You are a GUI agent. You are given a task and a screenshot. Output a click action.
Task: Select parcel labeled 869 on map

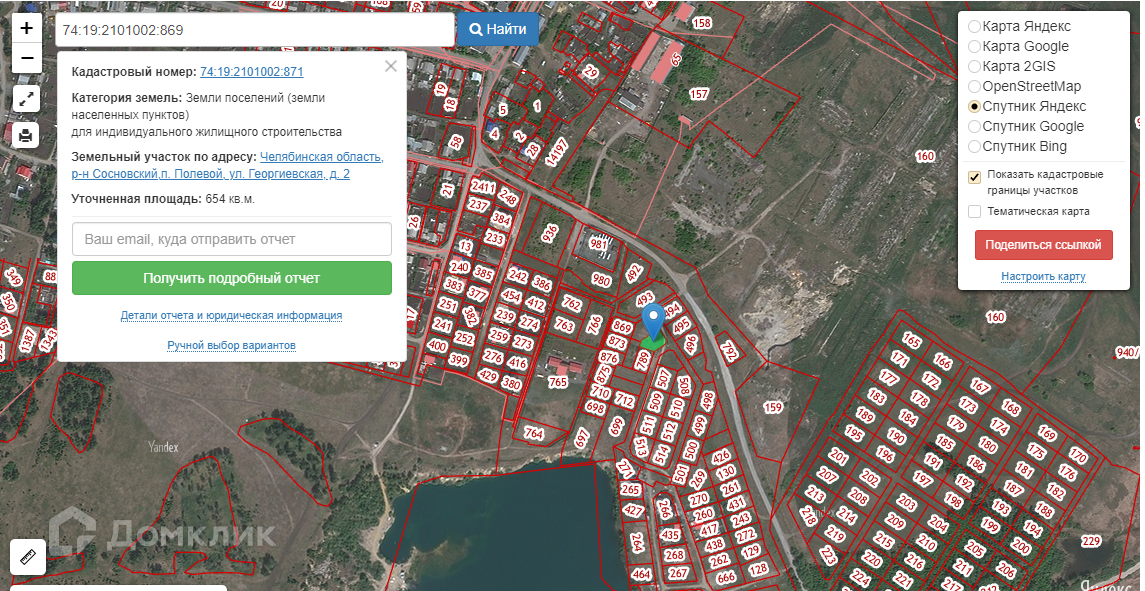(622, 327)
